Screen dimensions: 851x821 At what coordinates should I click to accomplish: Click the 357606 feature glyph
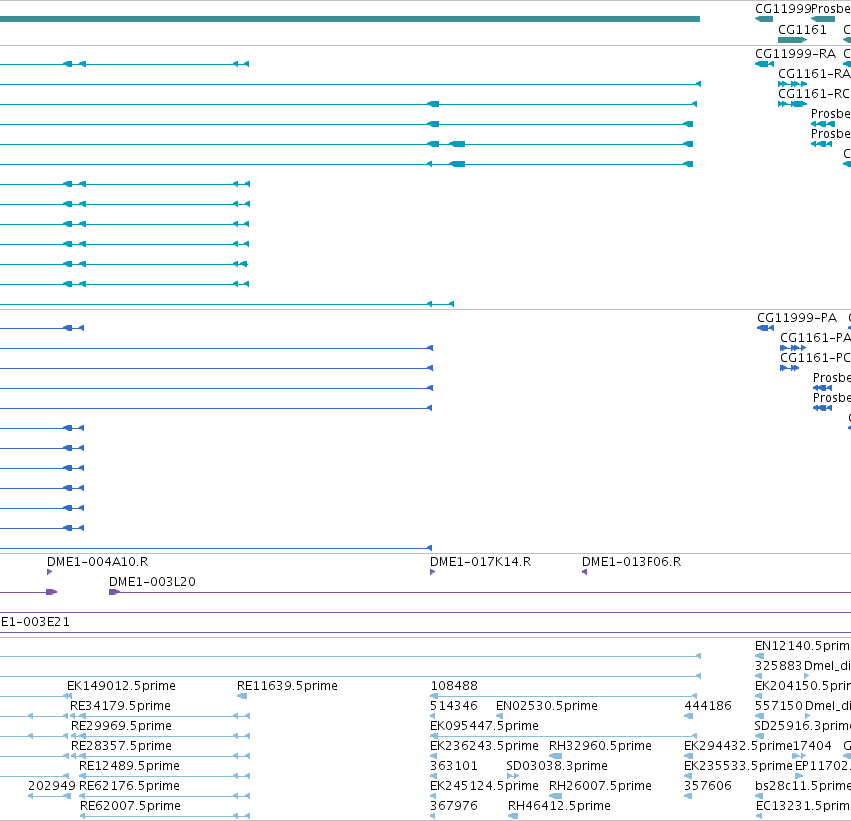(688, 796)
